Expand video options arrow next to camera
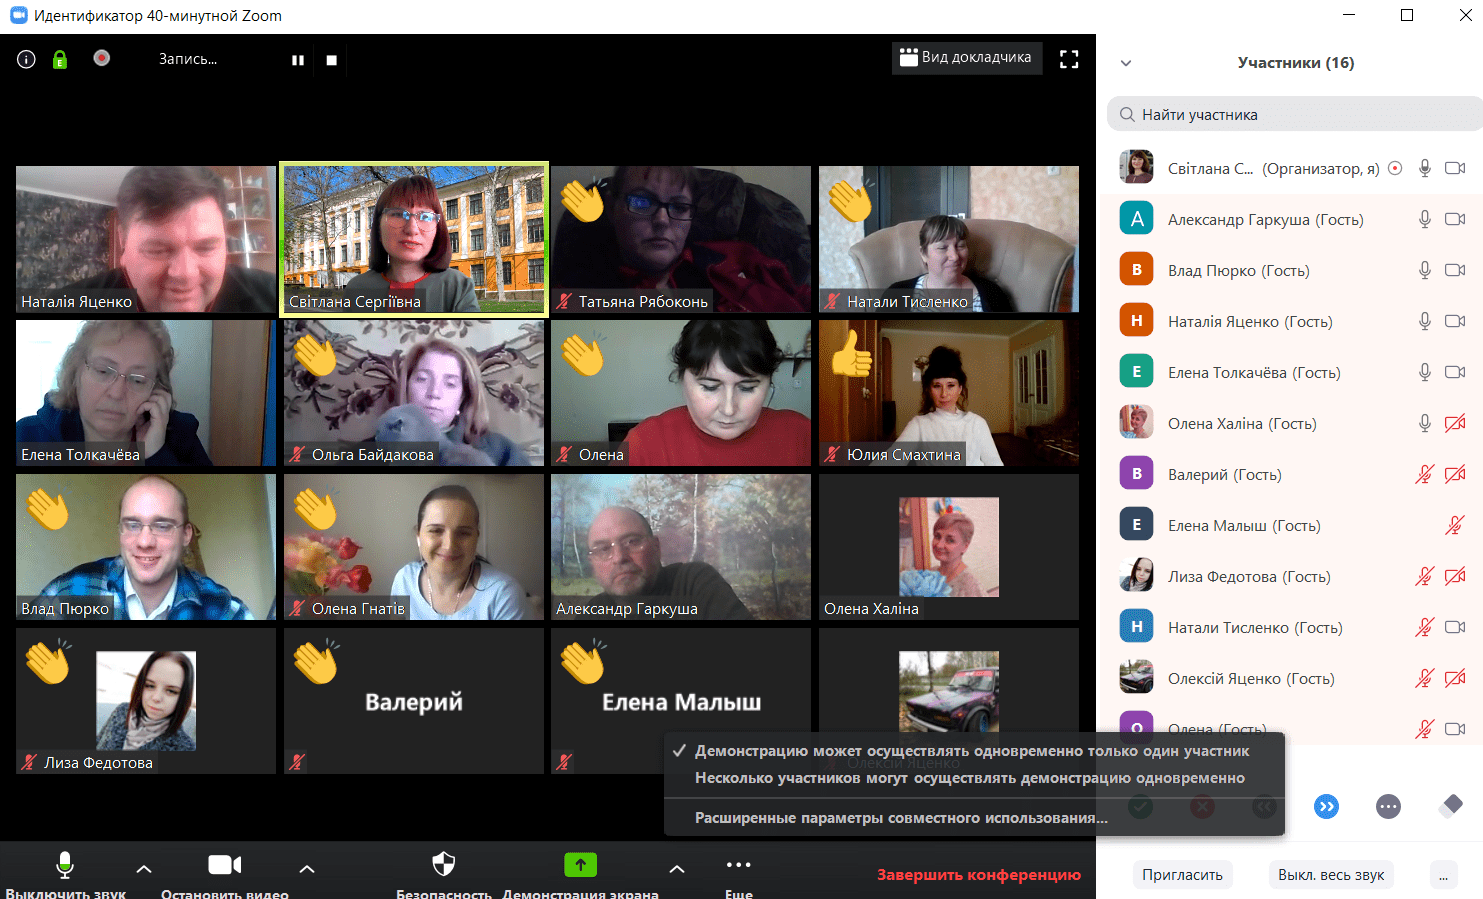 (x=307, y=869)
